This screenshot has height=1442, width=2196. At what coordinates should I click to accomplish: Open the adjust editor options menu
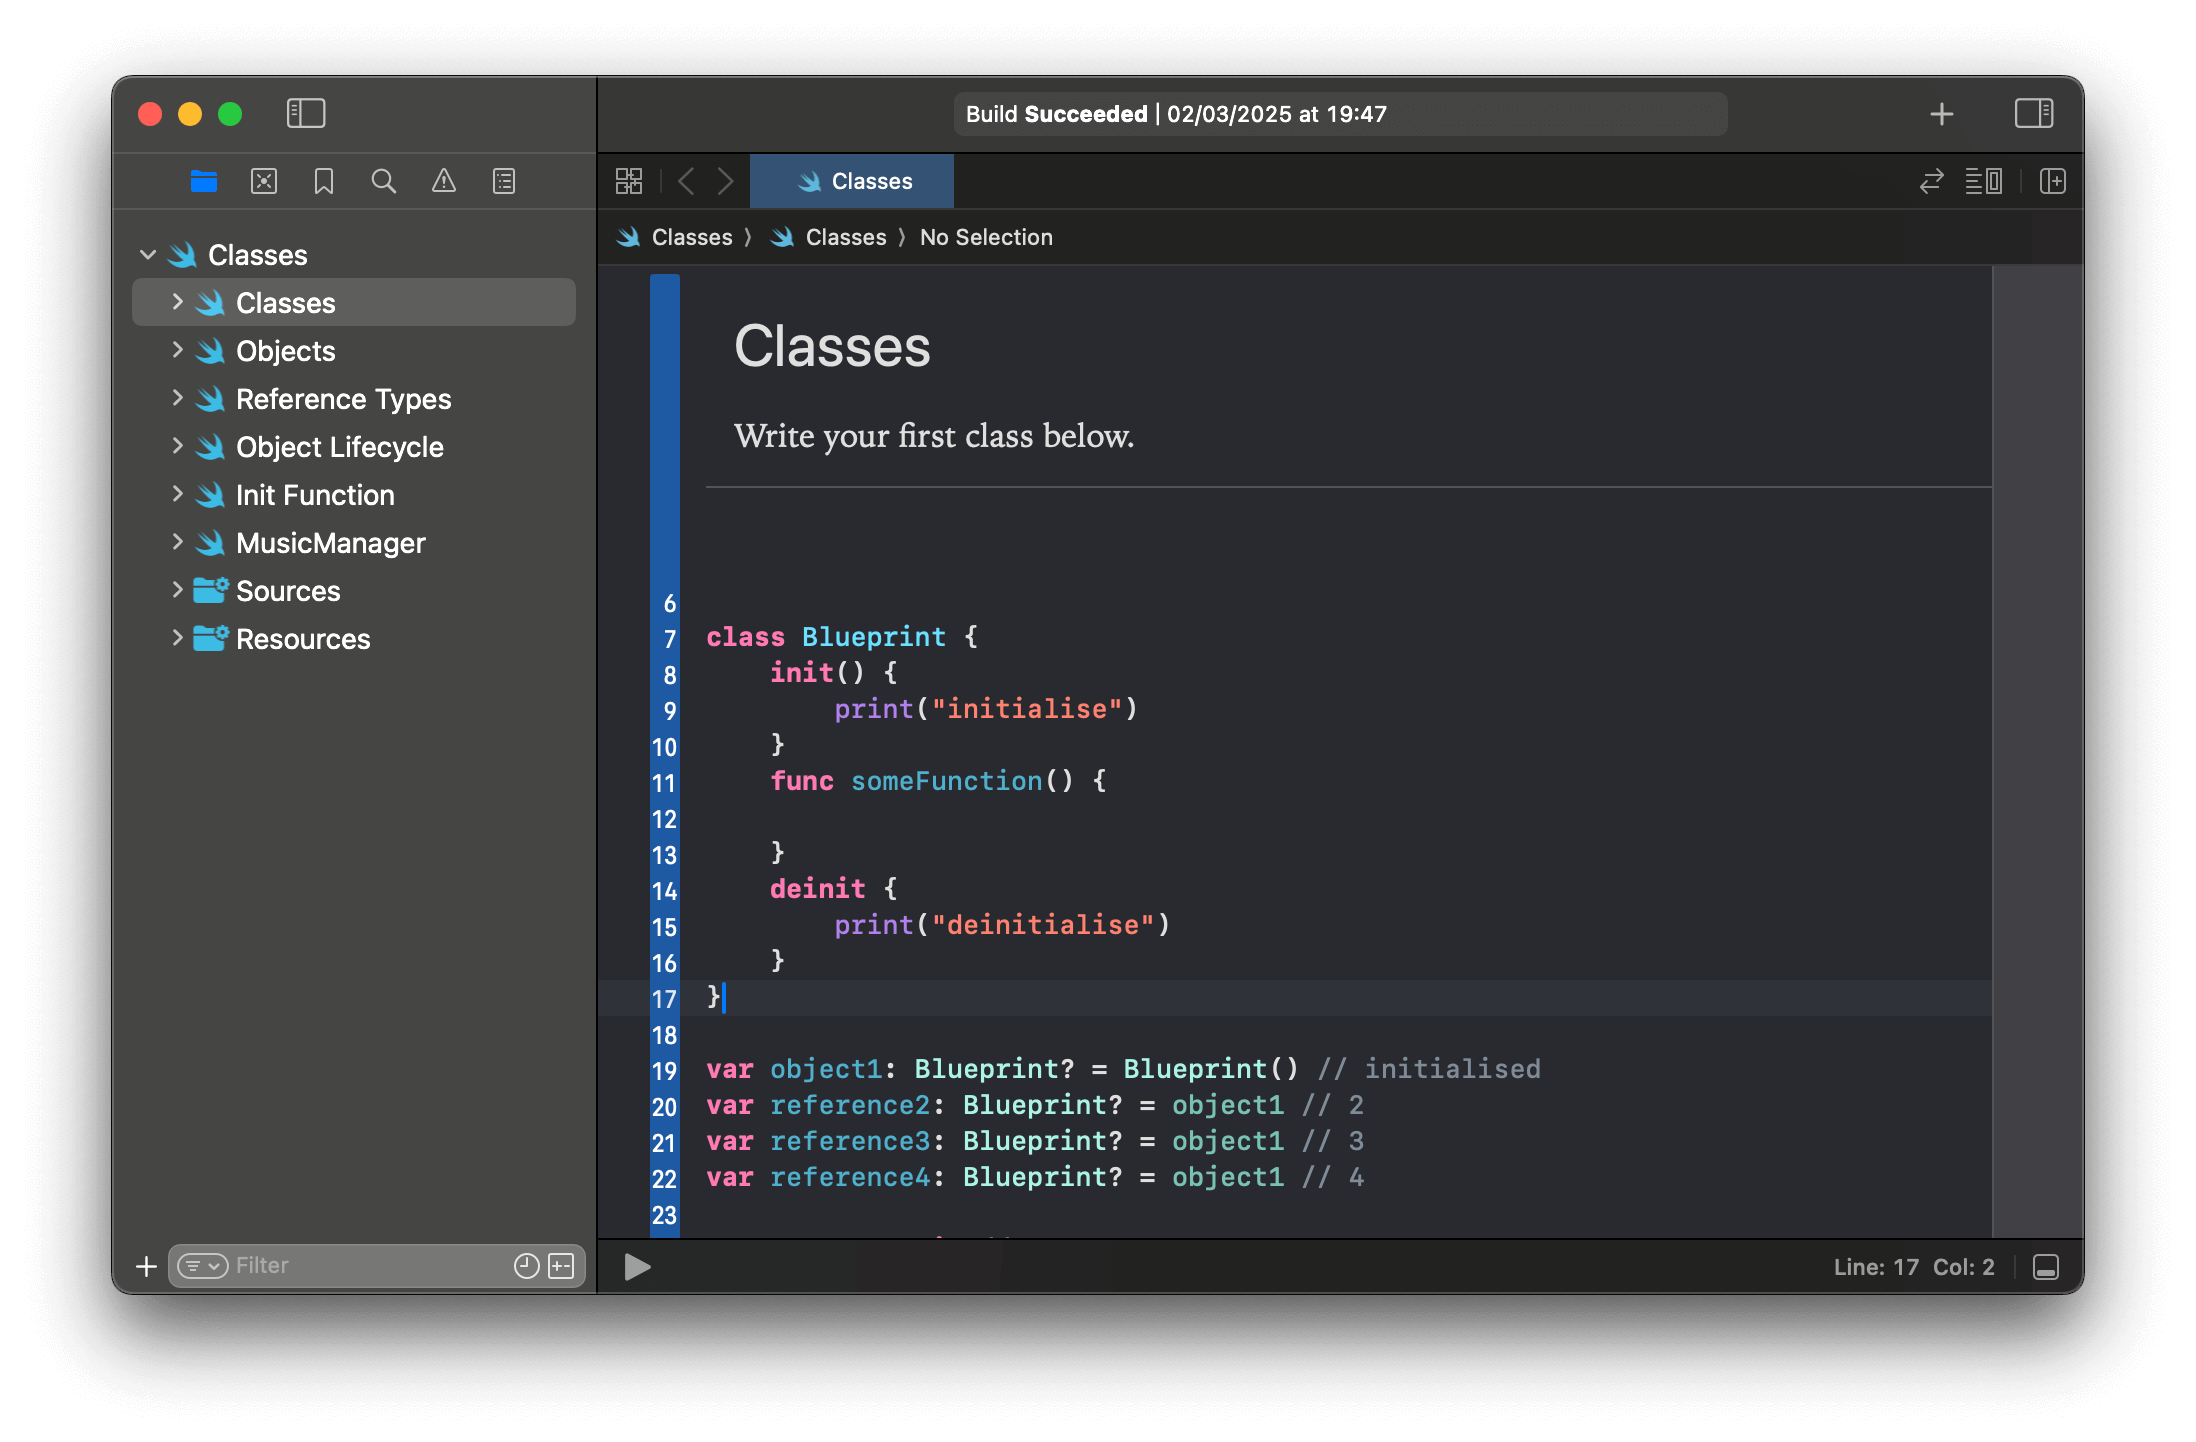[1983, 181]
